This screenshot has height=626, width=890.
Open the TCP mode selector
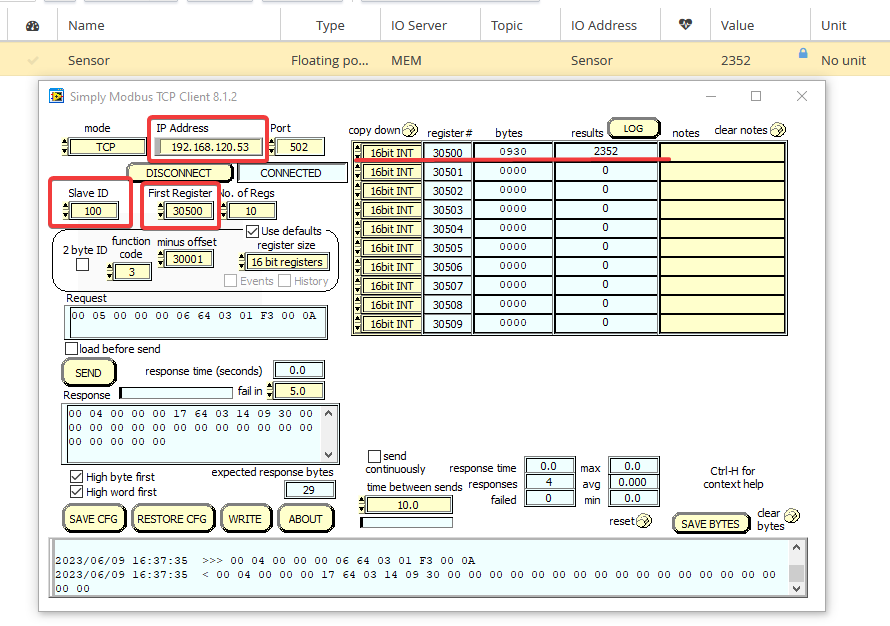[106, 147]
